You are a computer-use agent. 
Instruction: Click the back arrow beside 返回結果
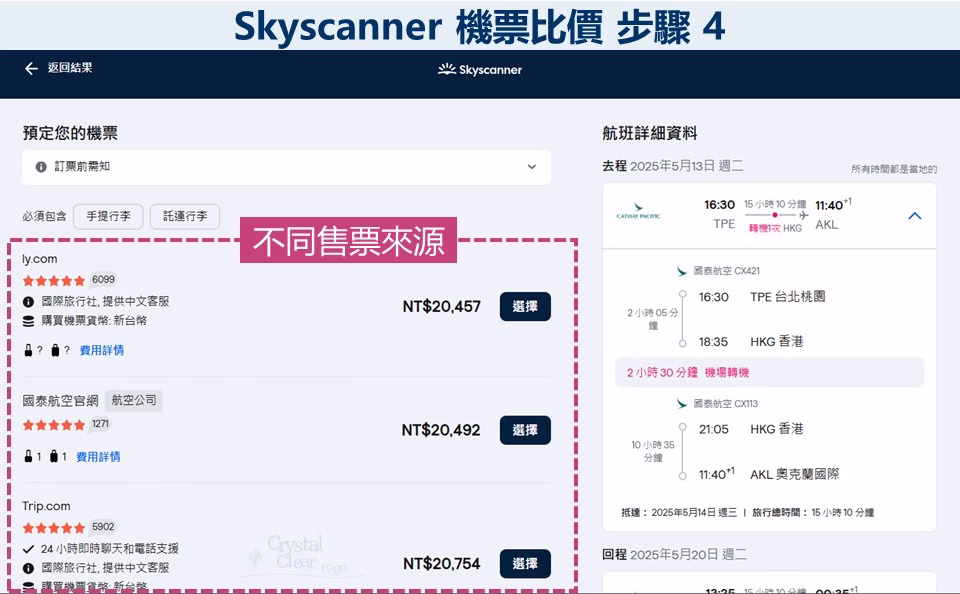31,69
